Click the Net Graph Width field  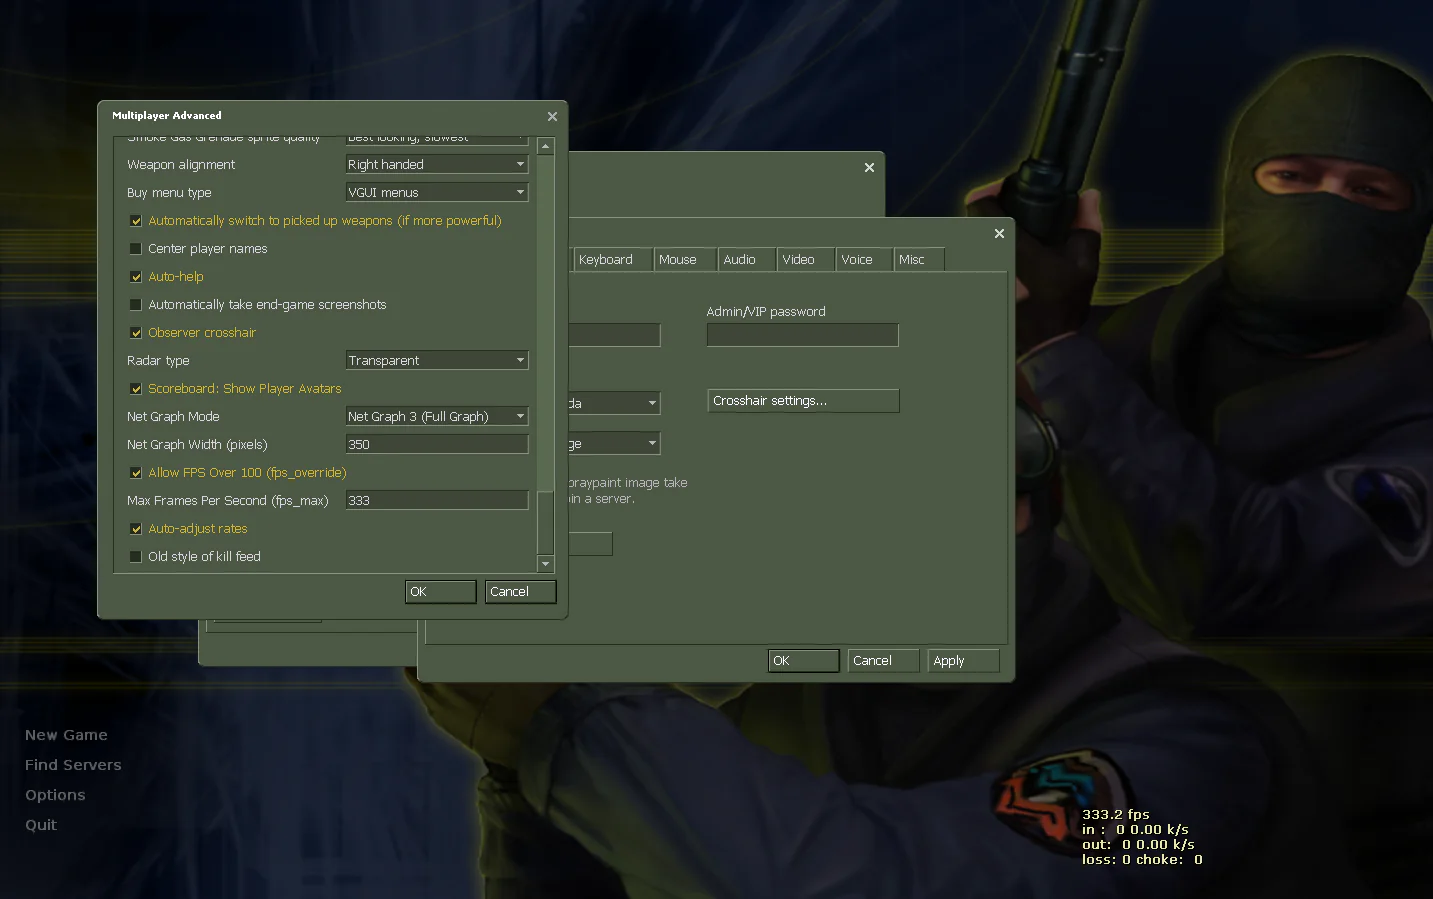pyautogui.click(x=437, y=444)
